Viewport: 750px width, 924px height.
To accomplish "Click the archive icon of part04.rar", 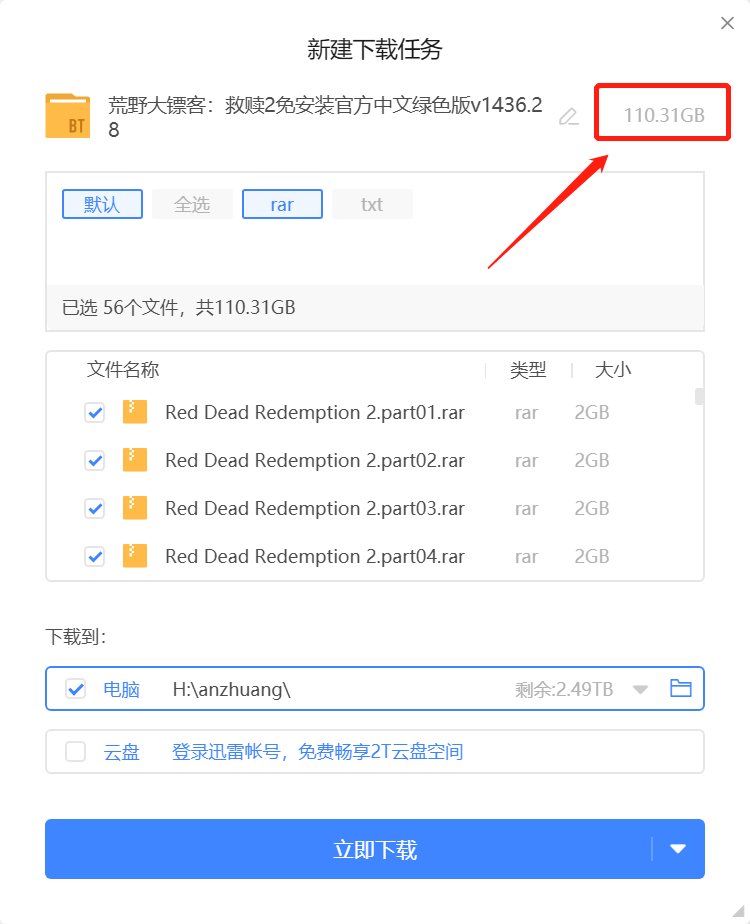I will (134, 556).
